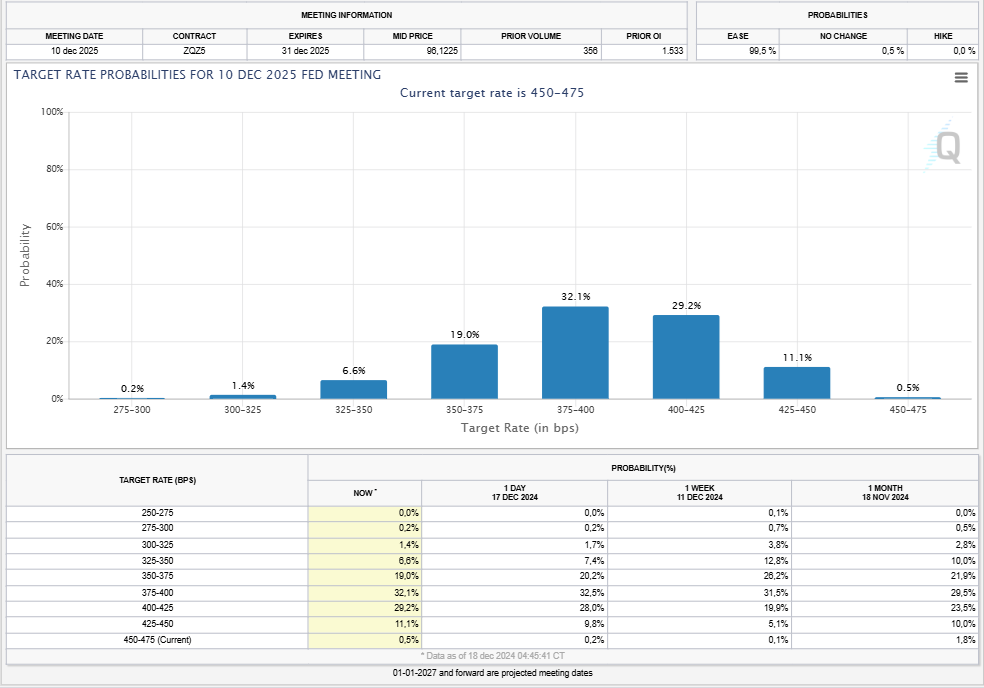Click the 300-325 bar showing 1.4%
The height and width of the screenshot is (688, 984).
click(x=242, y=396)
